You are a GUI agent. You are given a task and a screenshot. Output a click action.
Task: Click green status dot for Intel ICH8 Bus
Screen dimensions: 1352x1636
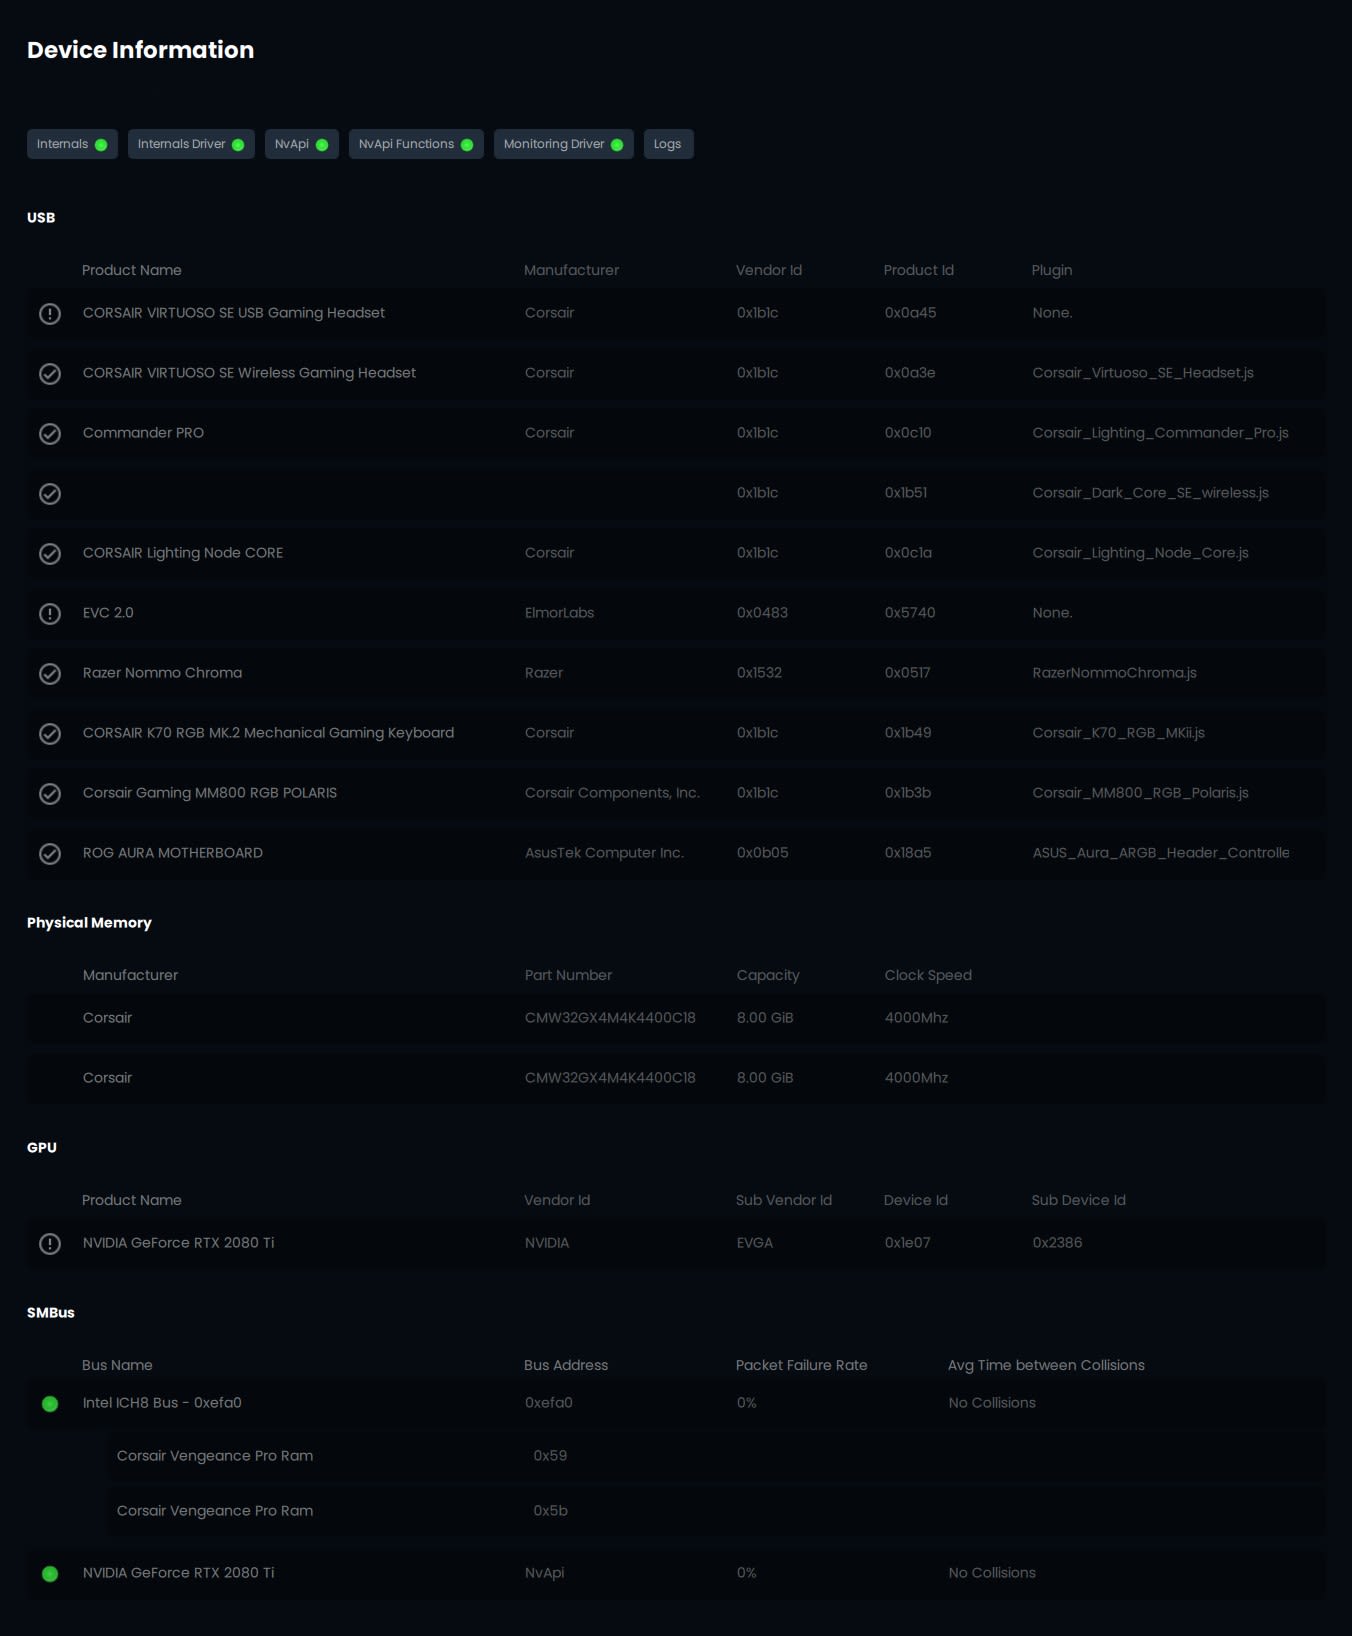click(50, 1404)
